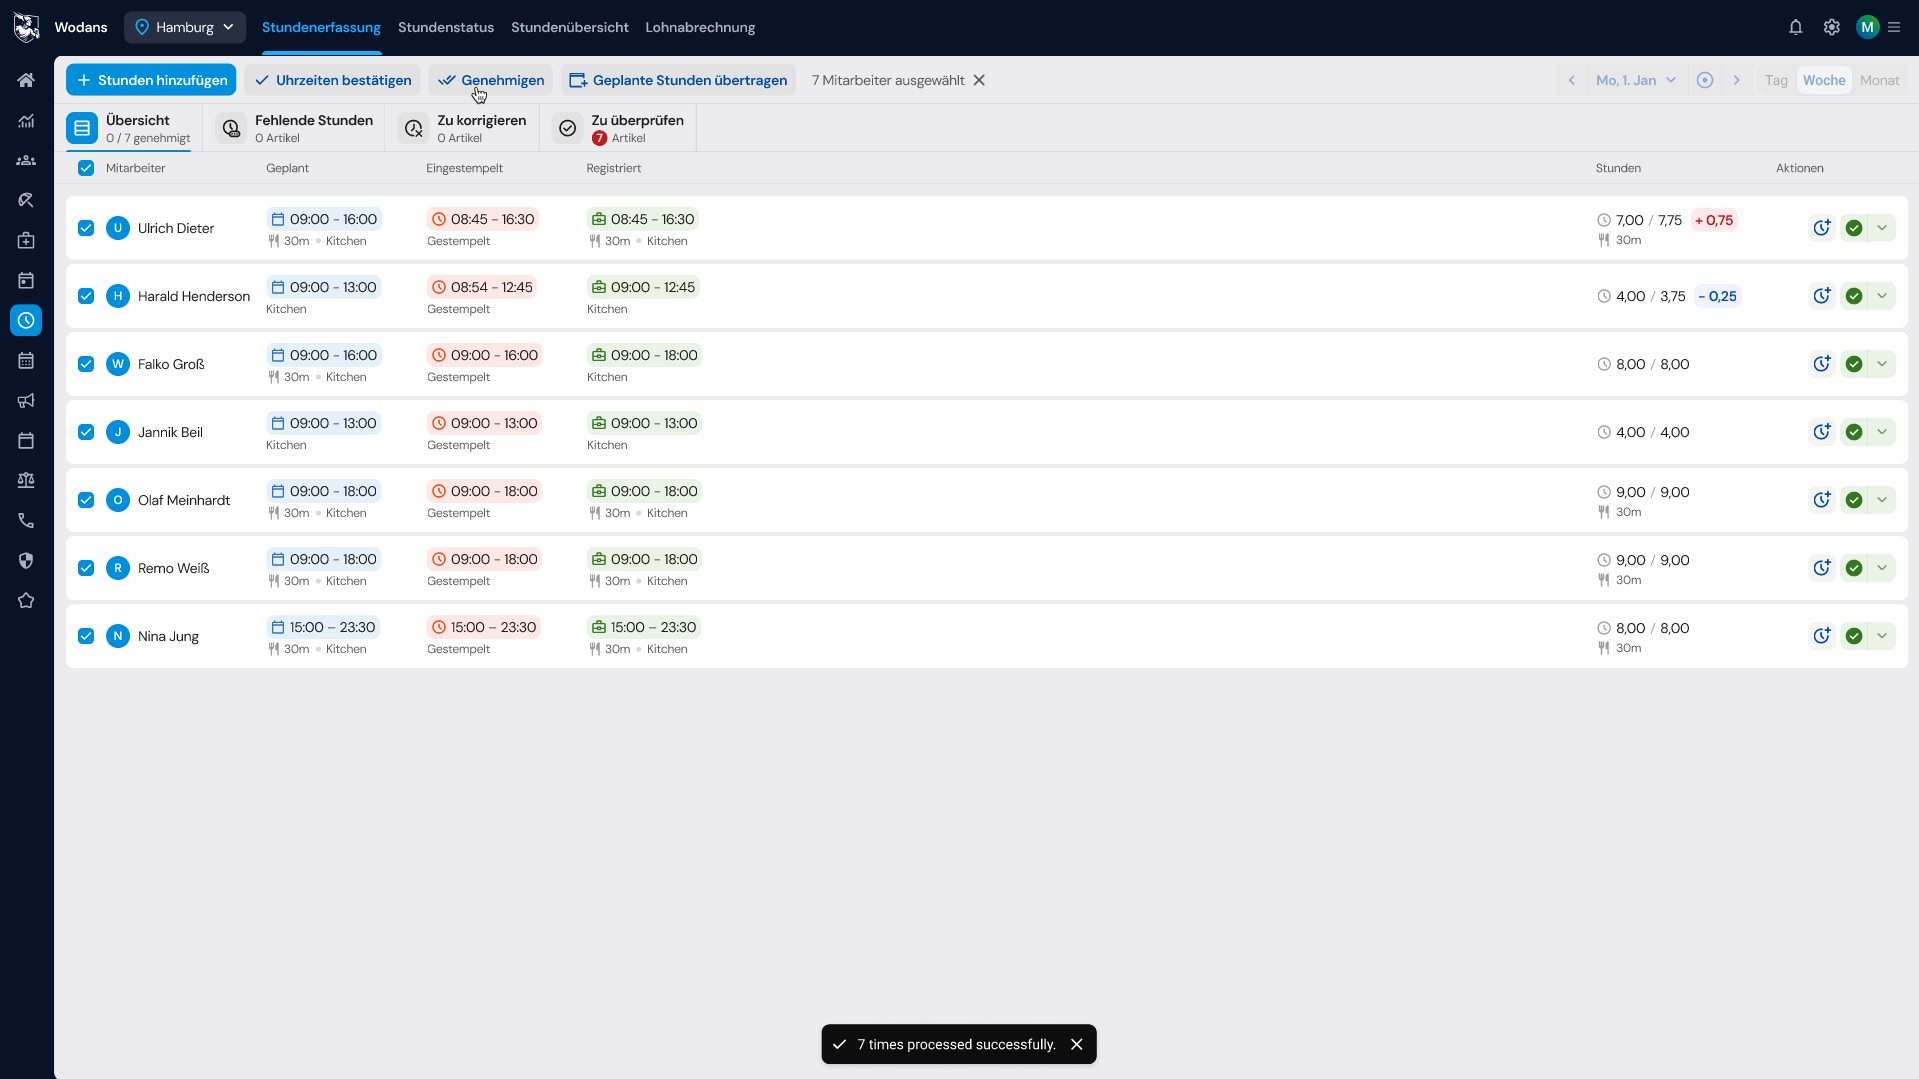Viewport: 1919px width, 1079px height.
Task: Uncheck Olaf Meinhardt's checkbox
Action: pos(86,500)
